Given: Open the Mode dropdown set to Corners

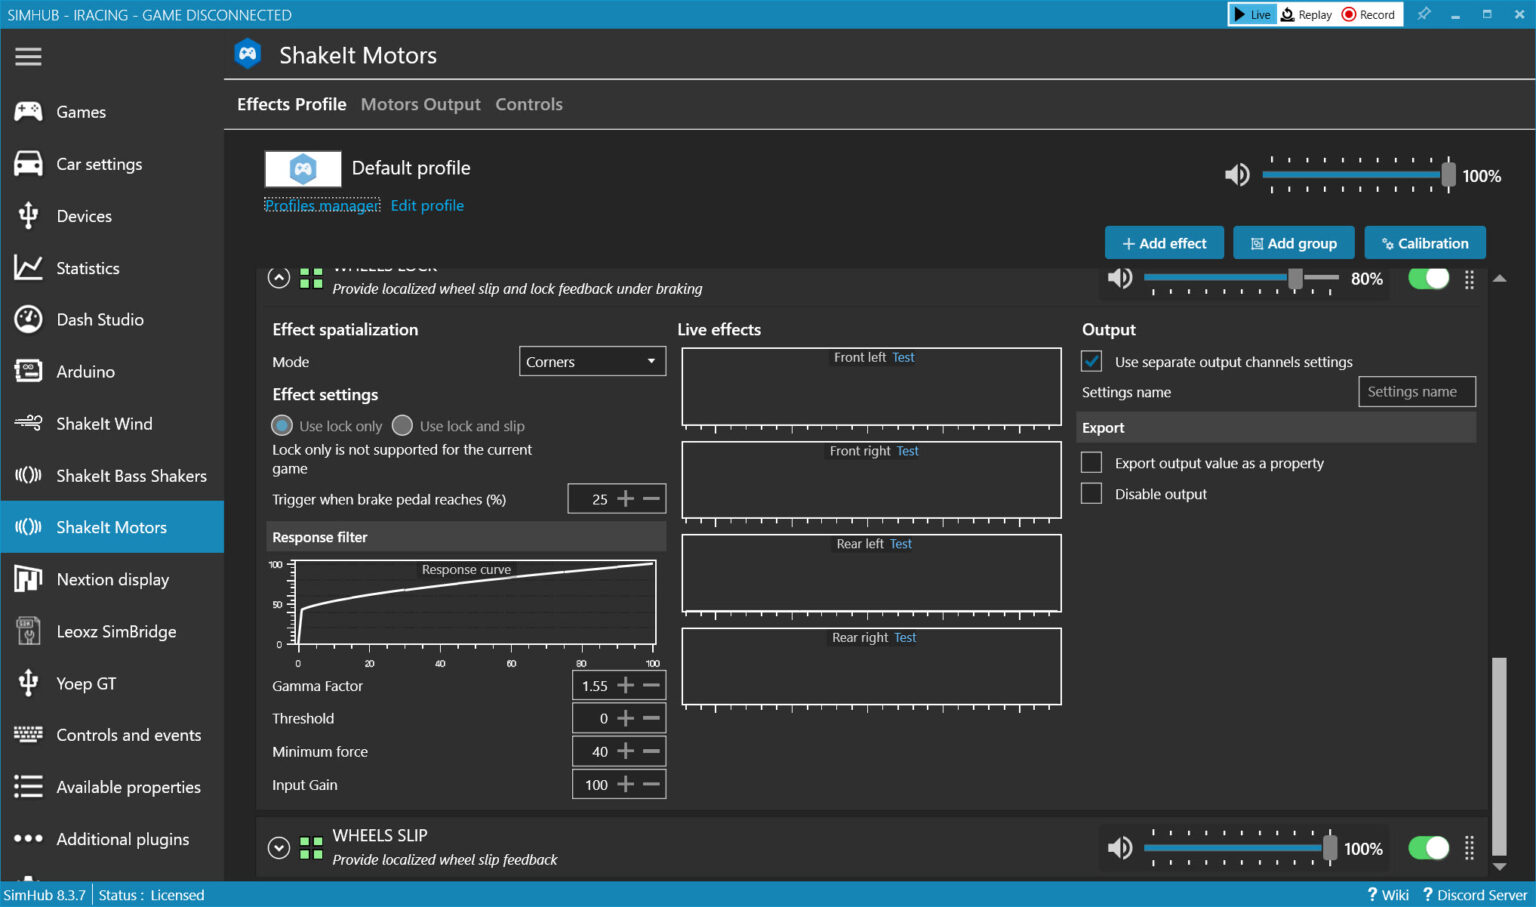Looking at the screenshot, I should [x=592, y=362].
